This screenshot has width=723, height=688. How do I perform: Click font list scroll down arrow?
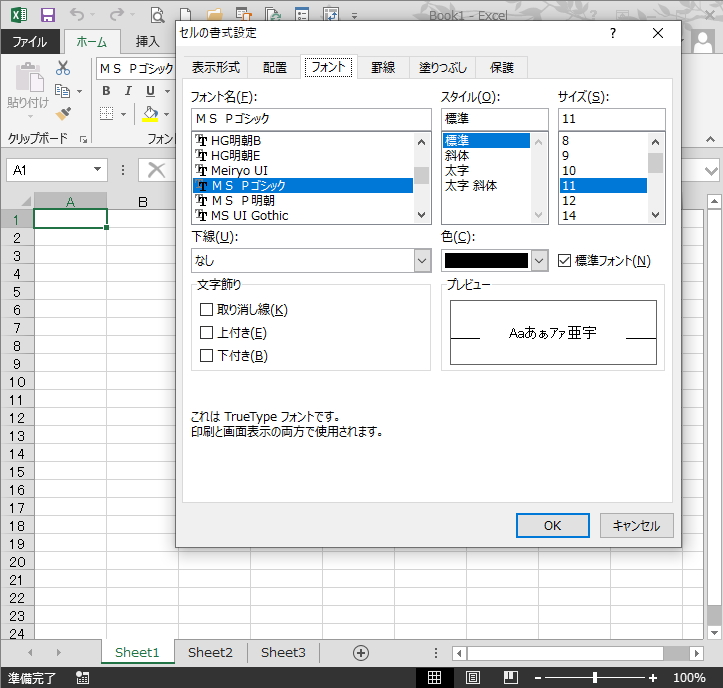421,215
